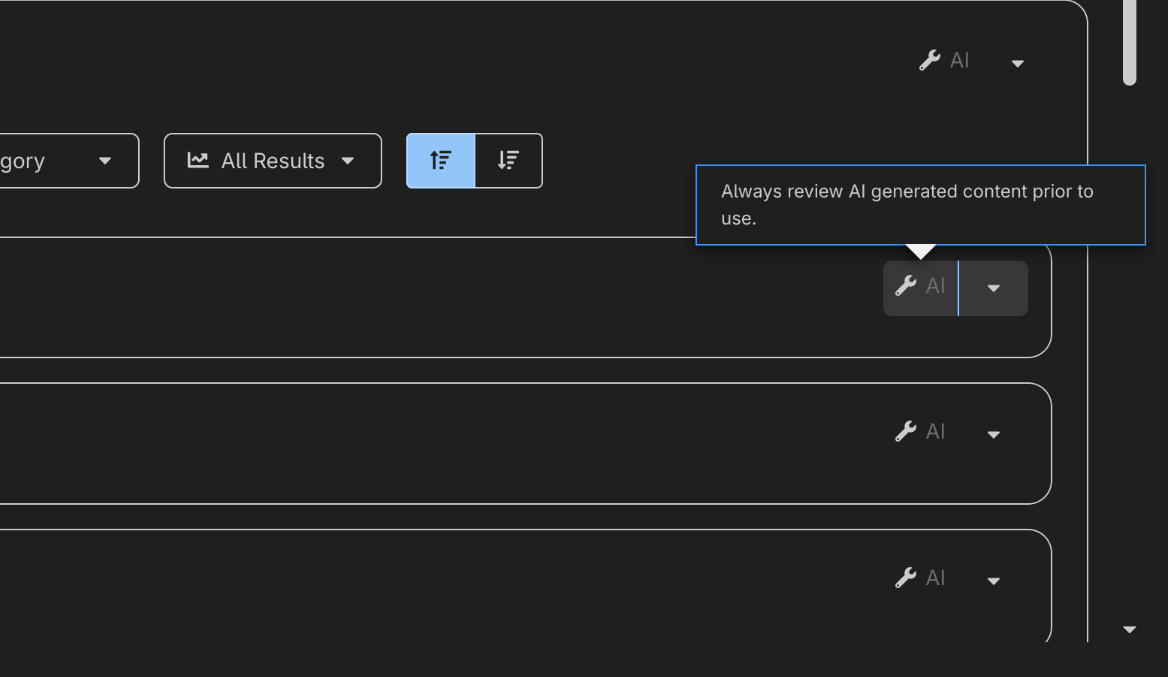Enable ascending sort order
Image resolution: width=1168 pixels, height=677 pixels.
pyautogui.click(x=441, y=160)
